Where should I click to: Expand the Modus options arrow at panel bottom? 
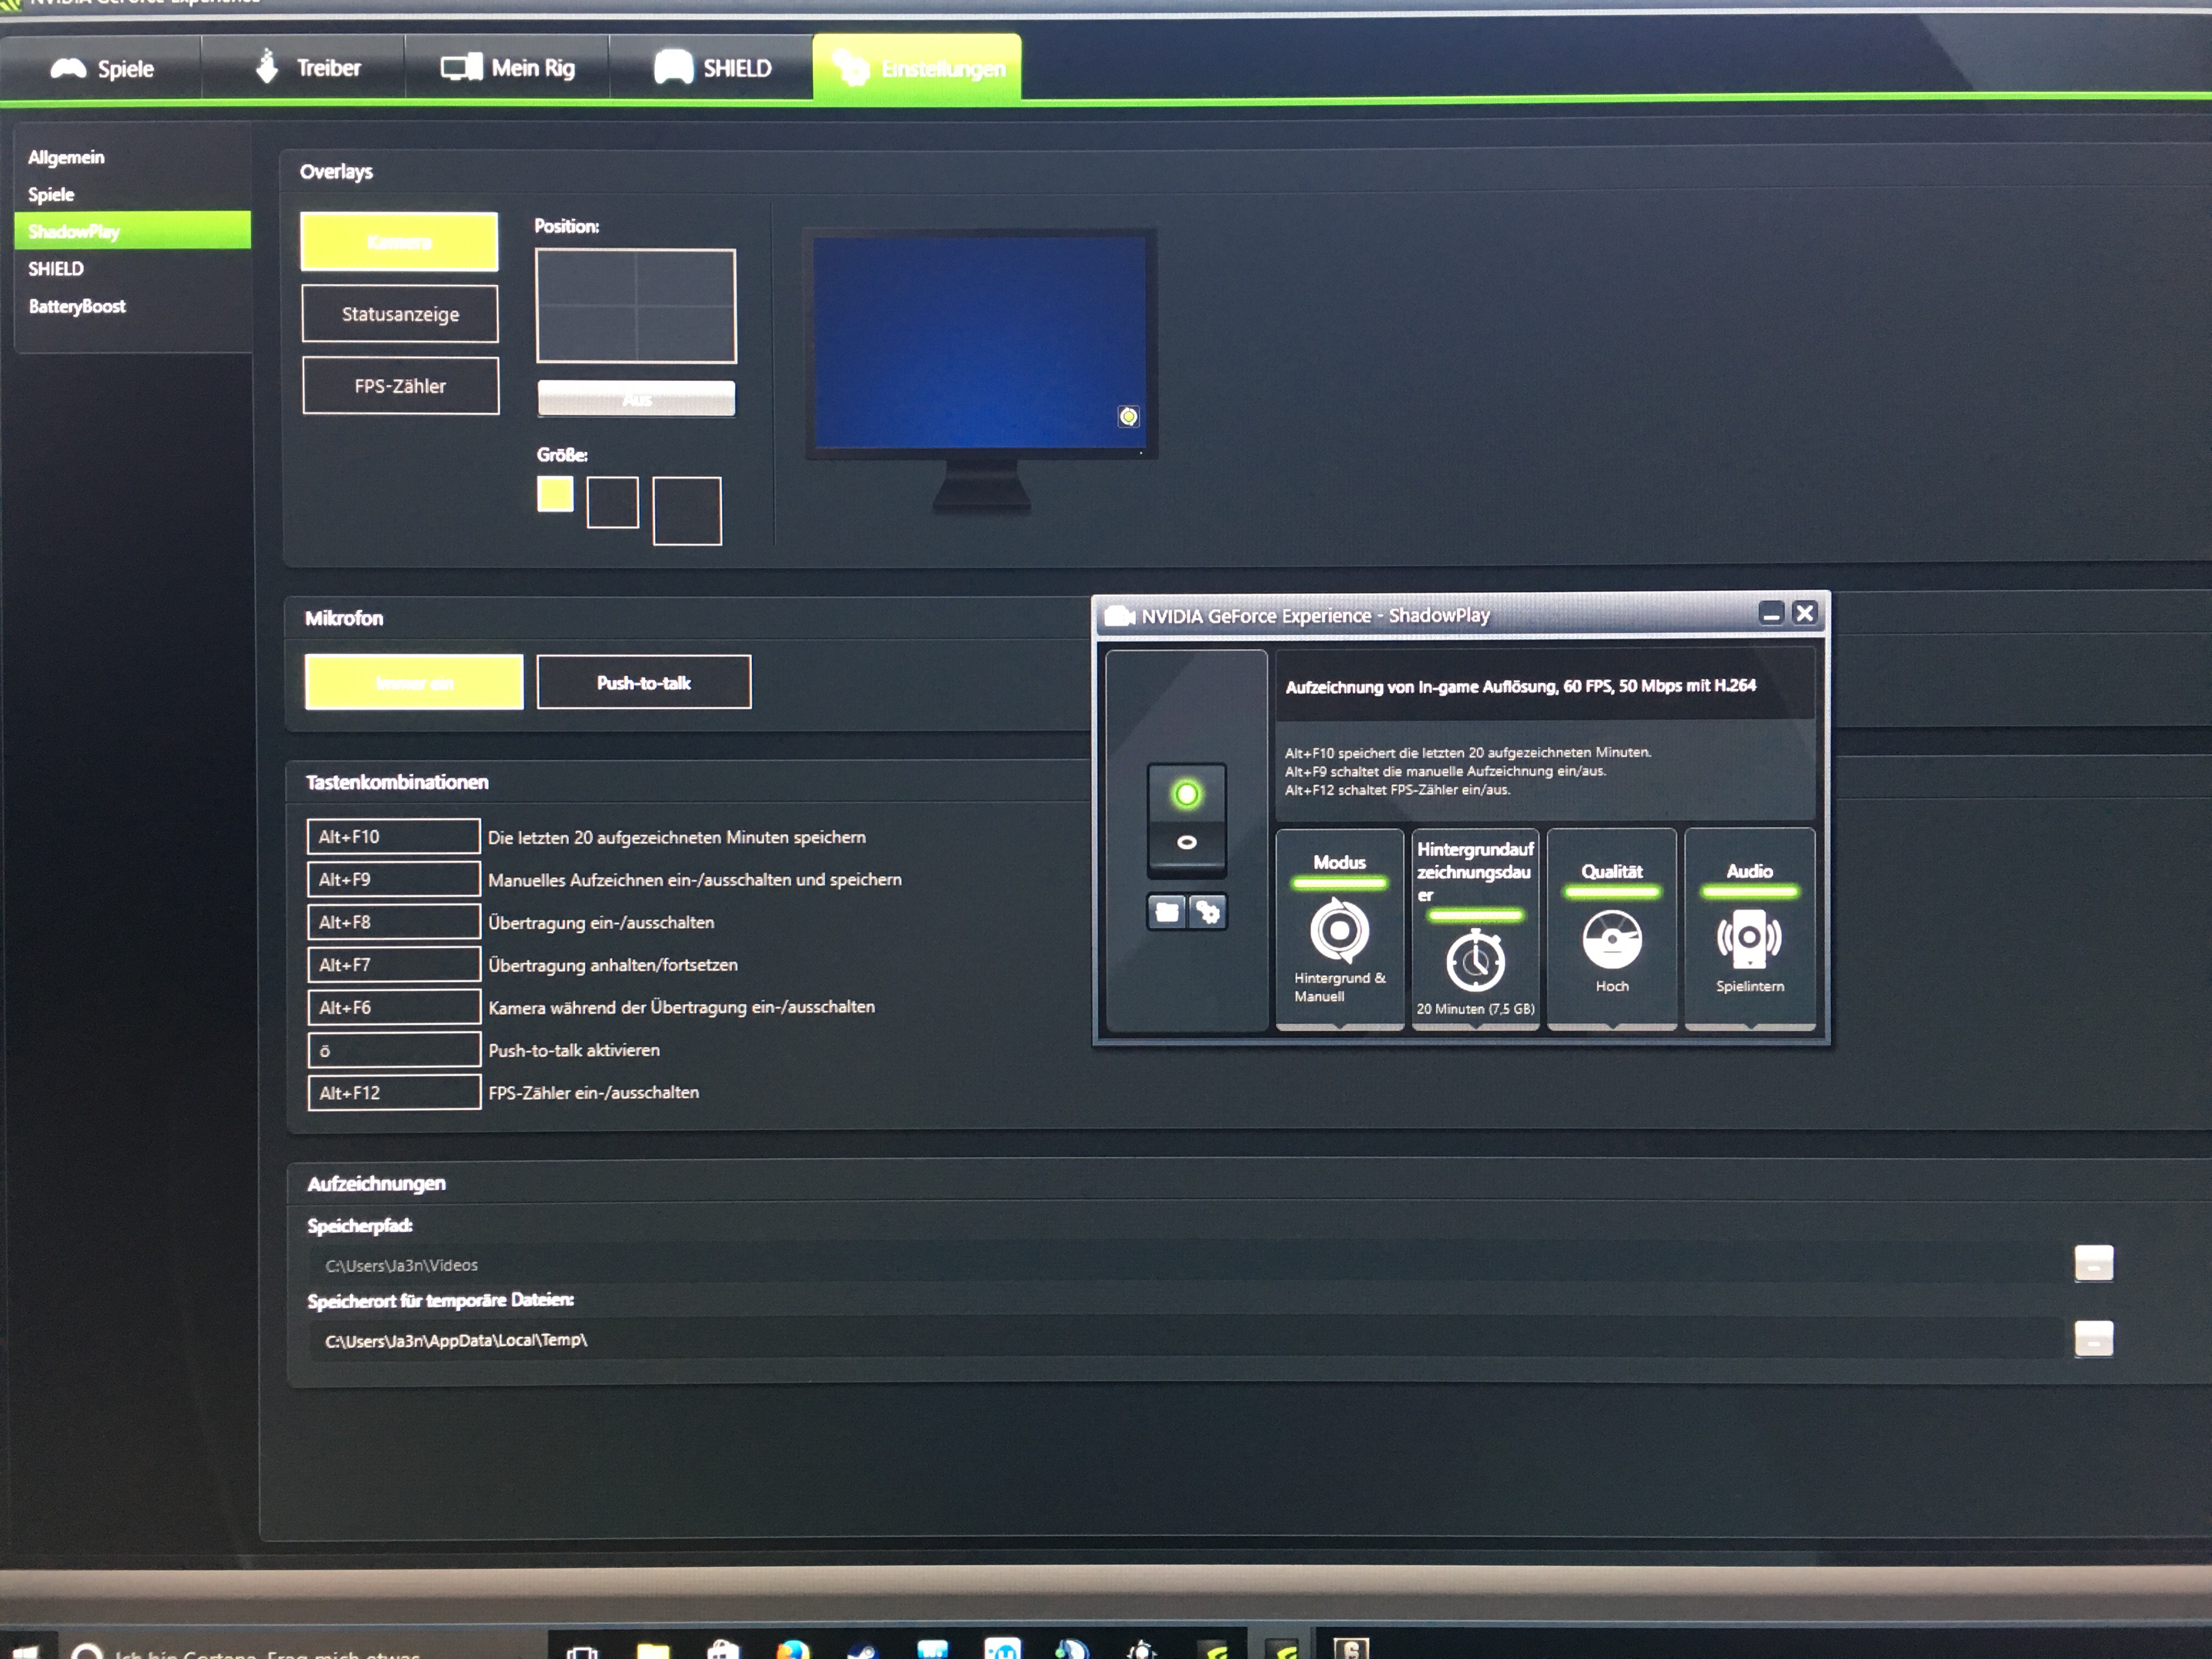(x=1340, y=1026)
